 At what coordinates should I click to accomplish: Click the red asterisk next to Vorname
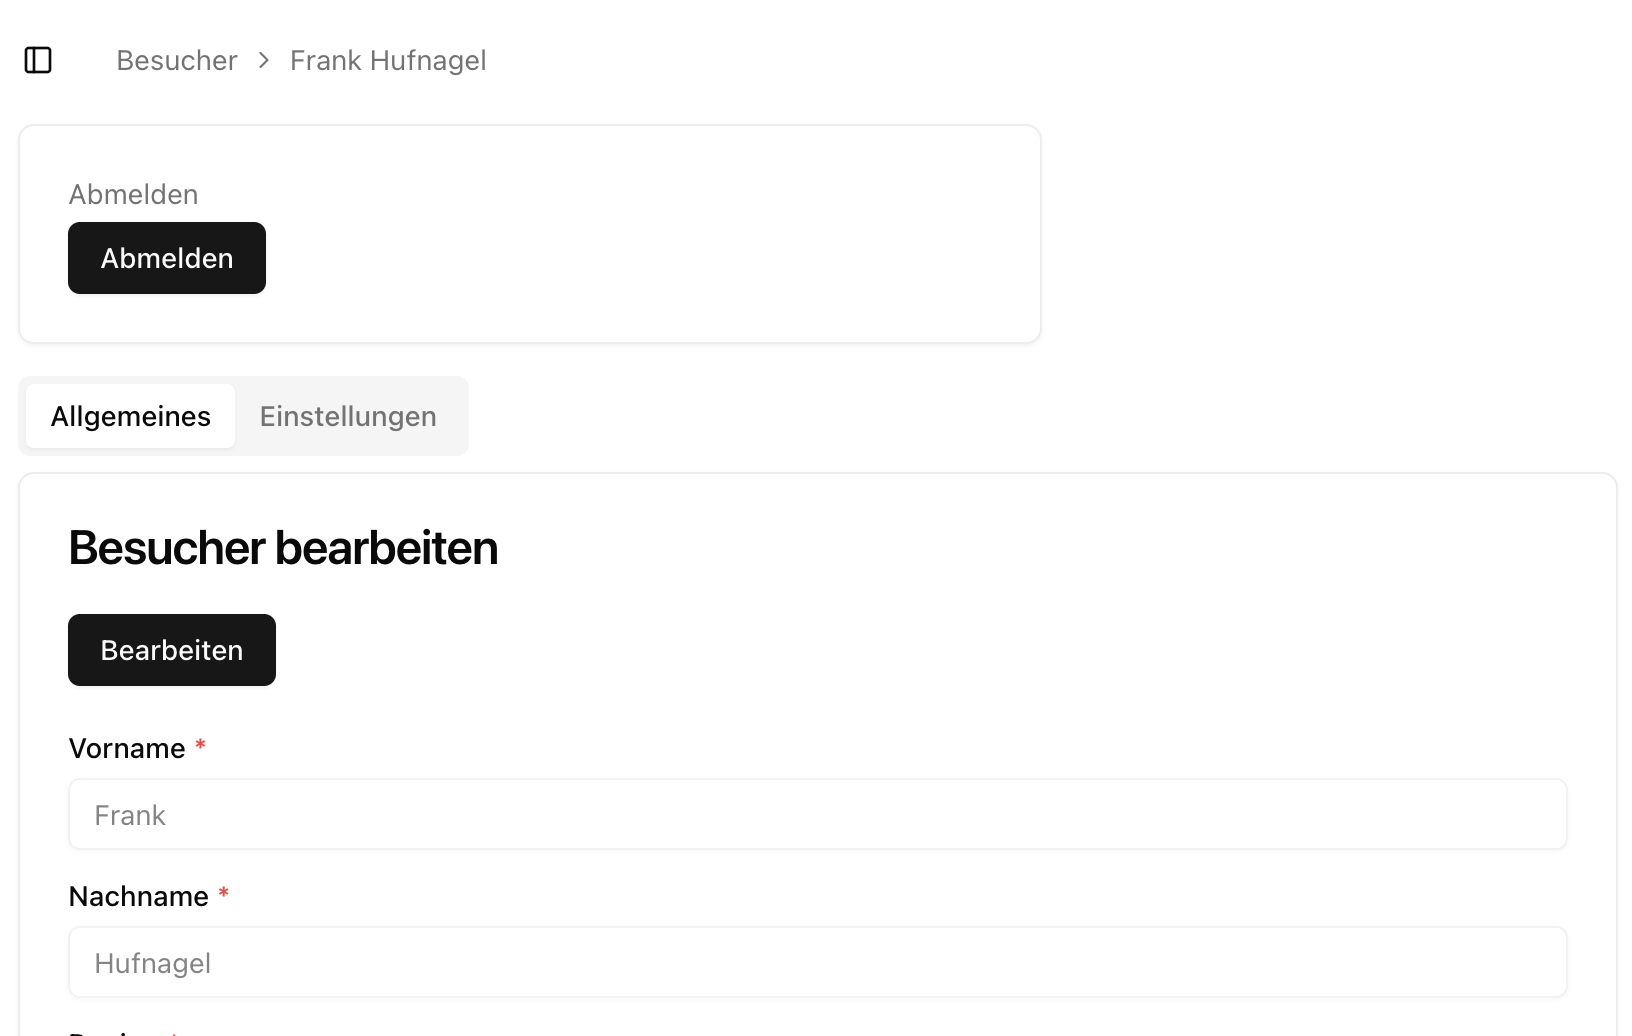(200, 746)
